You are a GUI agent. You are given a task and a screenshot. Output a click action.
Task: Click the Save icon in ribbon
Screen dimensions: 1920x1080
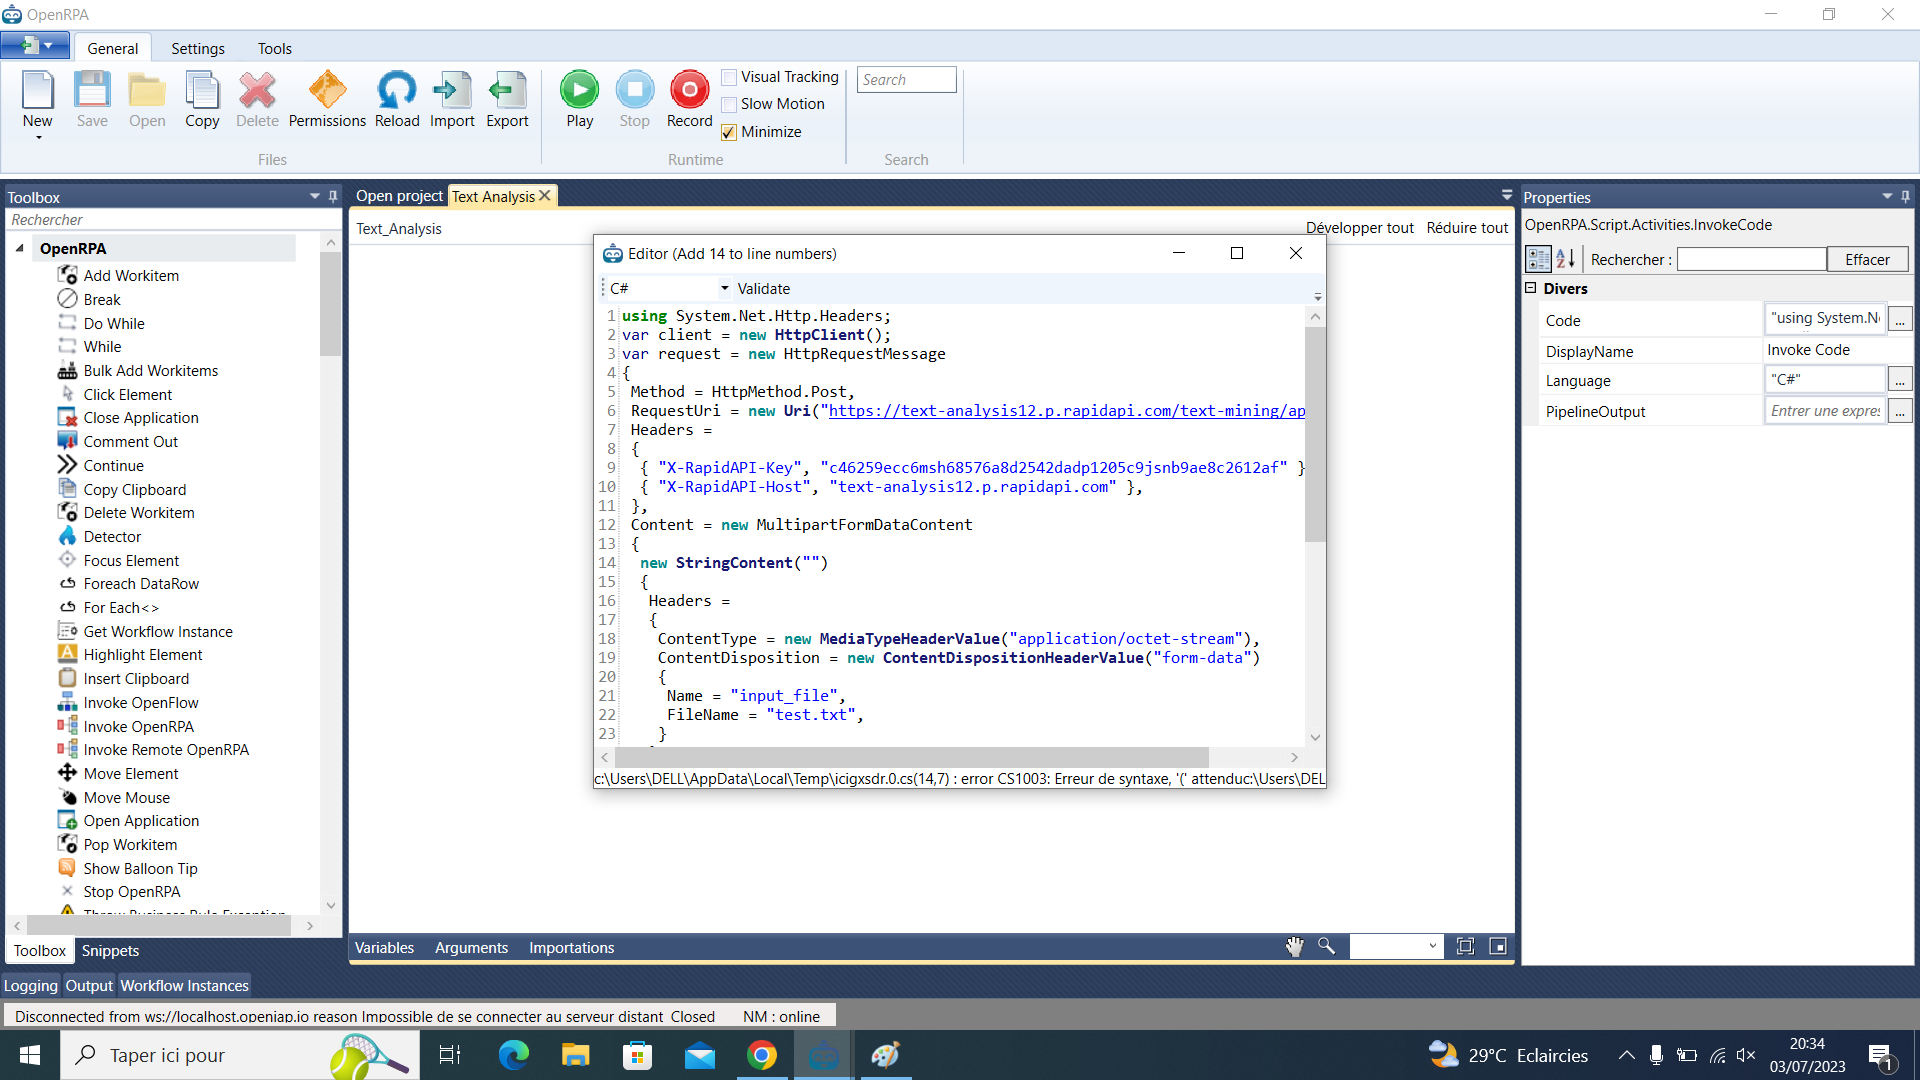coord(92,91)
